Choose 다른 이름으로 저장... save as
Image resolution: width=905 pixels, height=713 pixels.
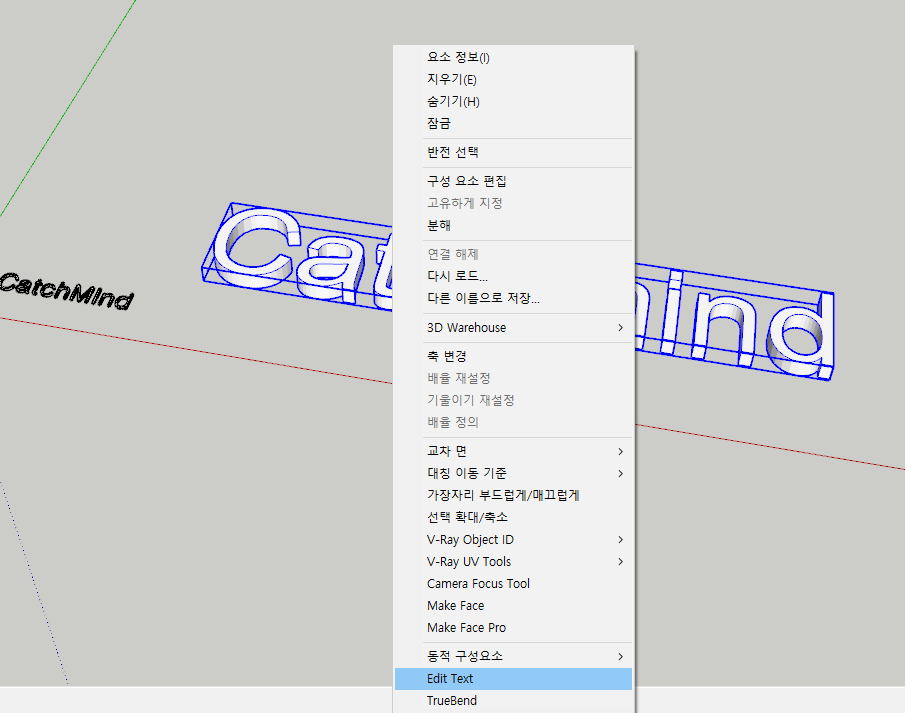click(513, 298)
